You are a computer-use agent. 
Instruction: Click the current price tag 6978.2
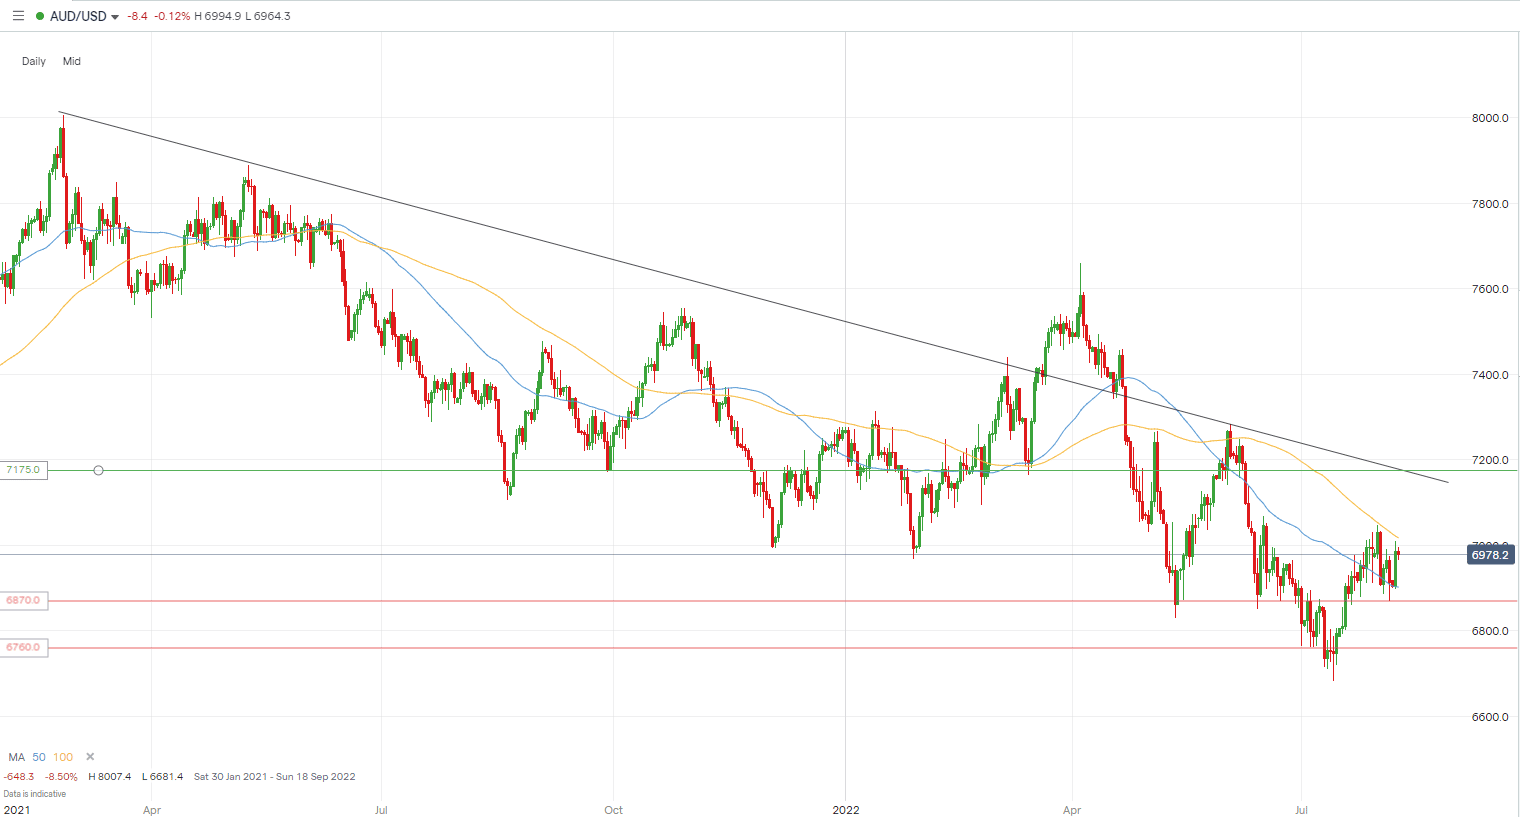tap(1490, 554)
